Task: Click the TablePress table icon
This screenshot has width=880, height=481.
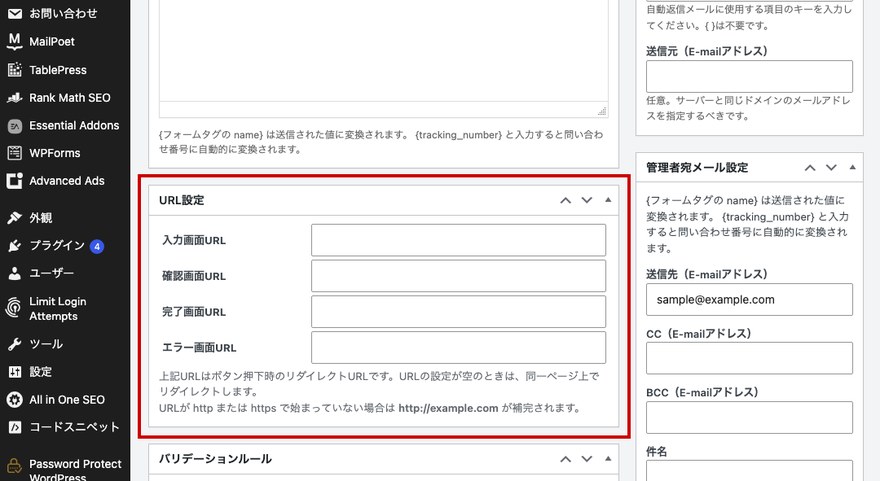Action: tap(15, 70)
